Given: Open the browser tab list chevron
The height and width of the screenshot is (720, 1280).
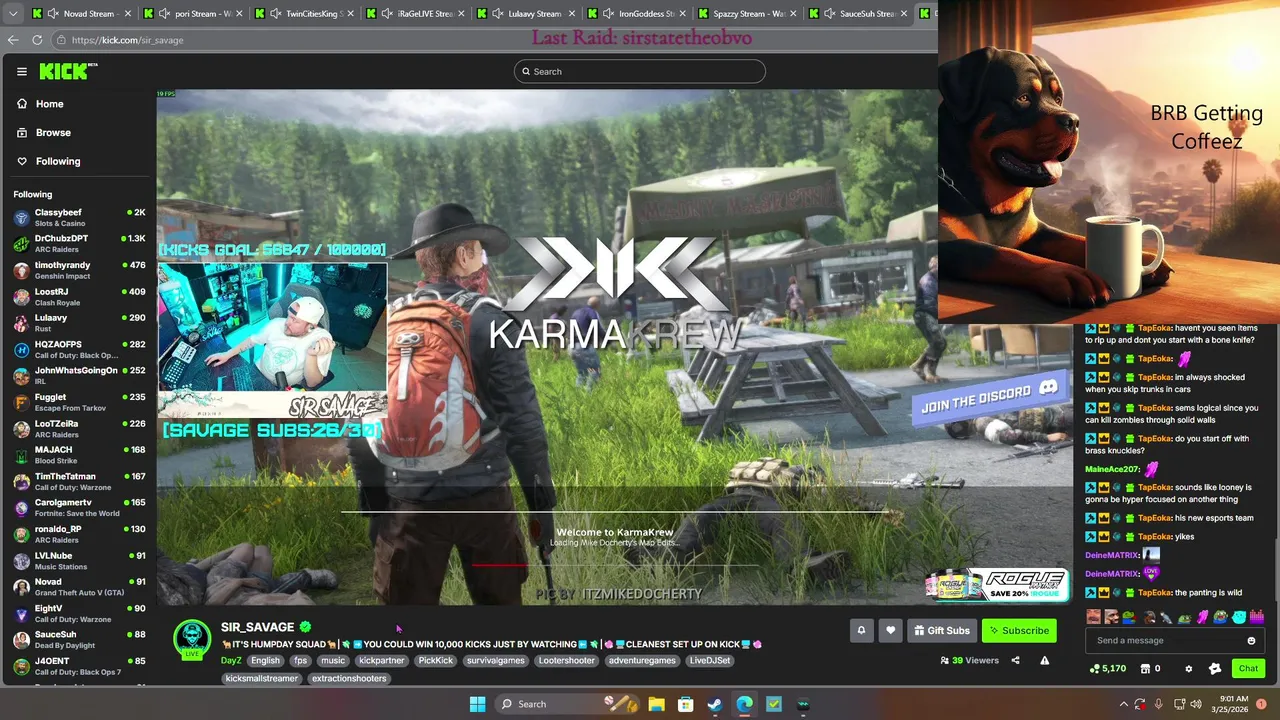Looking at the screenshot, I should tap(13, 14).
